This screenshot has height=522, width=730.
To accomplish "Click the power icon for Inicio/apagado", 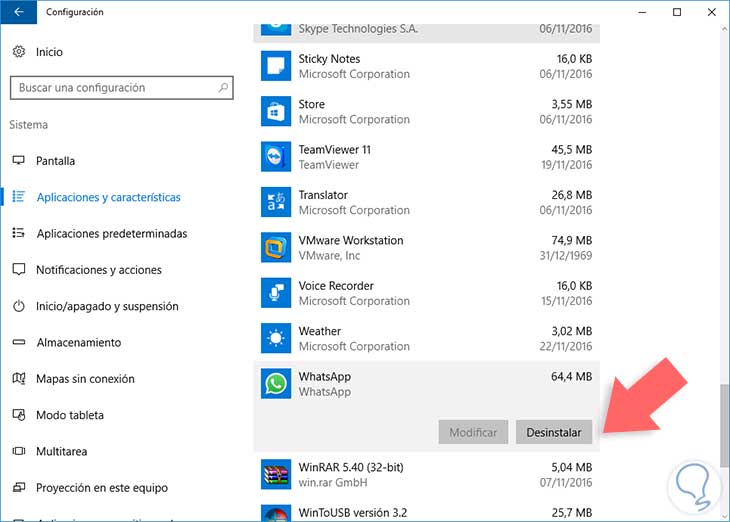I will (19, 306).
